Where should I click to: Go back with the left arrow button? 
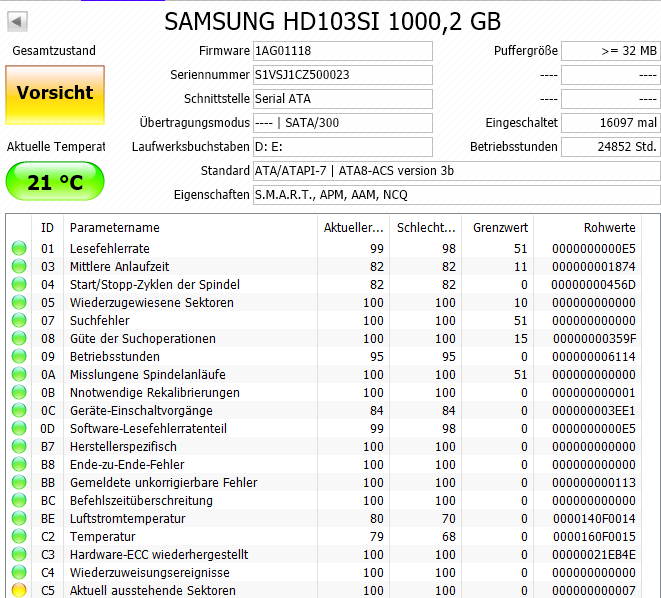(x=17, y=21)
